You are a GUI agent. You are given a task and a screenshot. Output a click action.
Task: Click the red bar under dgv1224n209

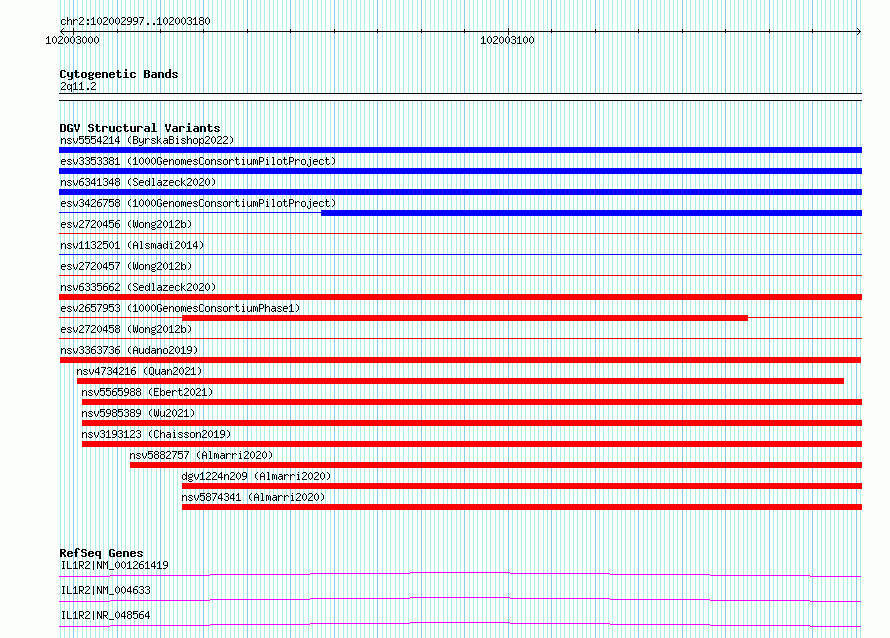(522, 486)
